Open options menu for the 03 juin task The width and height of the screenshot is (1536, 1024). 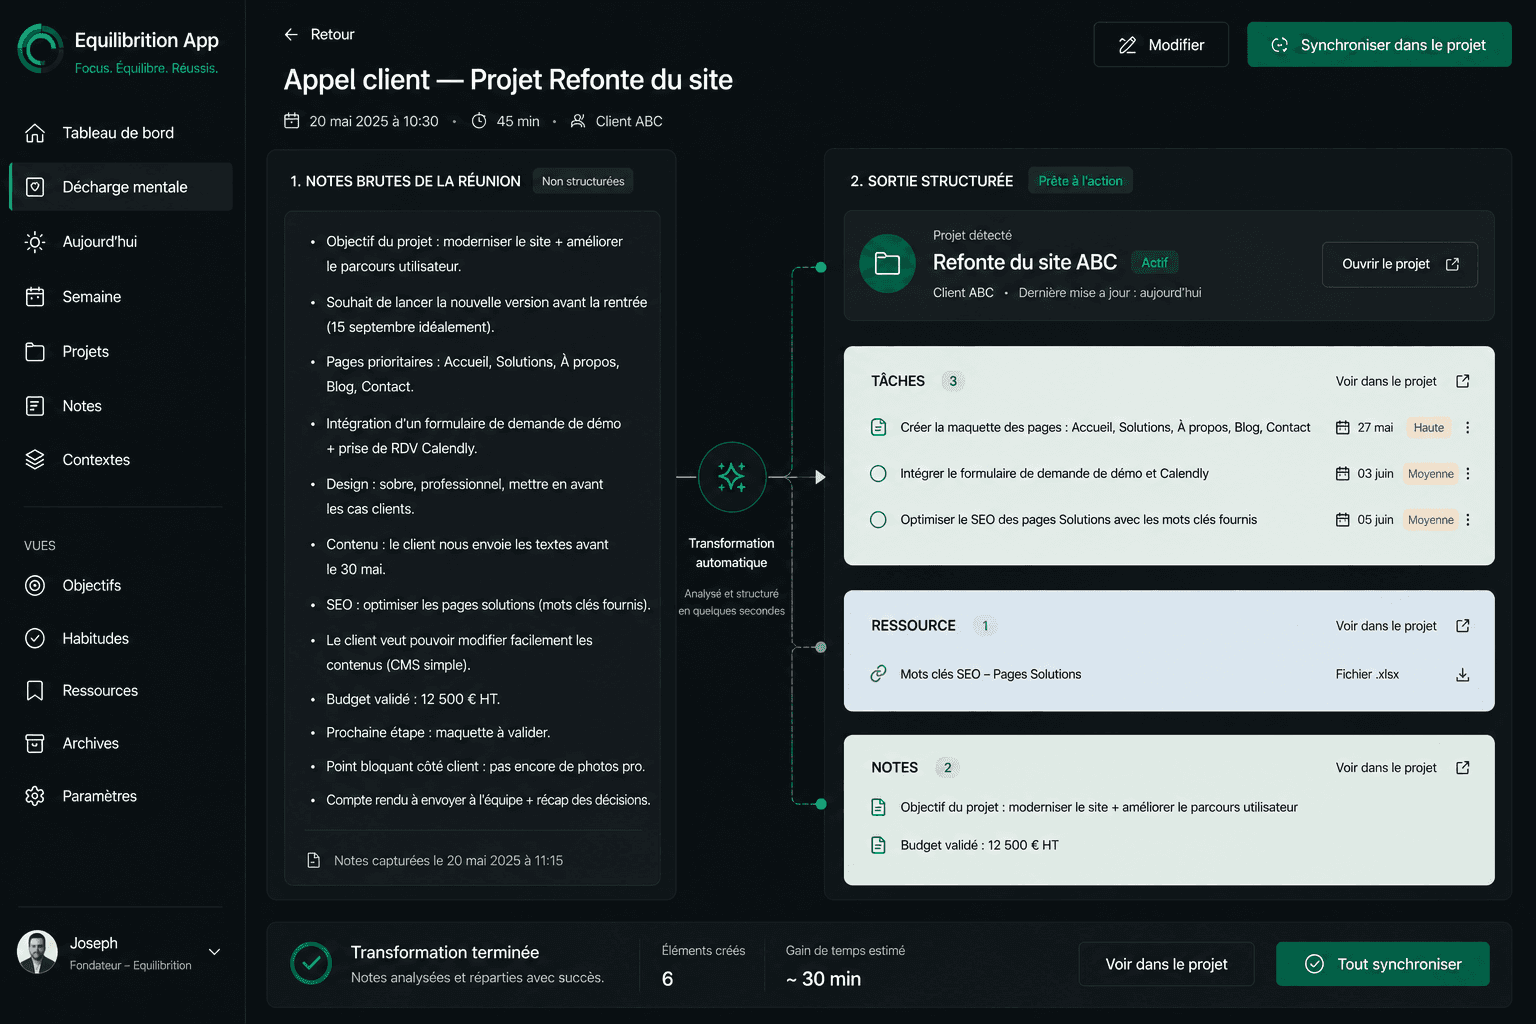point(1468,474)
